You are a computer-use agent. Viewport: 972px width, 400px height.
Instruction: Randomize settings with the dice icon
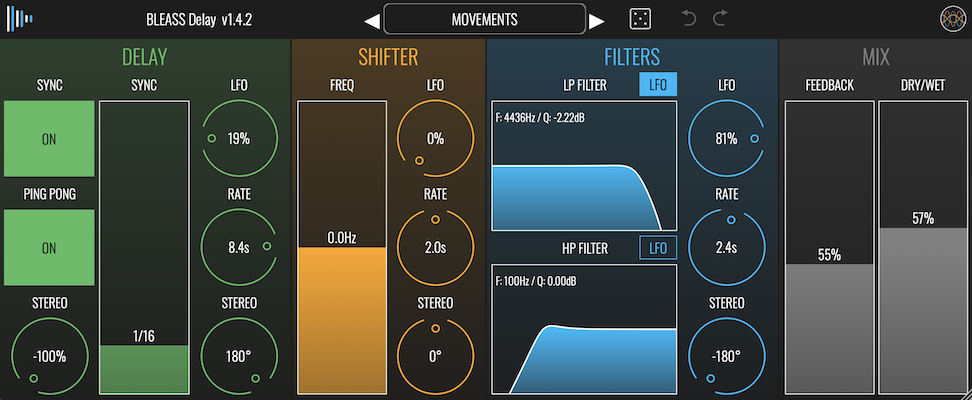click(x=640, y=19)
